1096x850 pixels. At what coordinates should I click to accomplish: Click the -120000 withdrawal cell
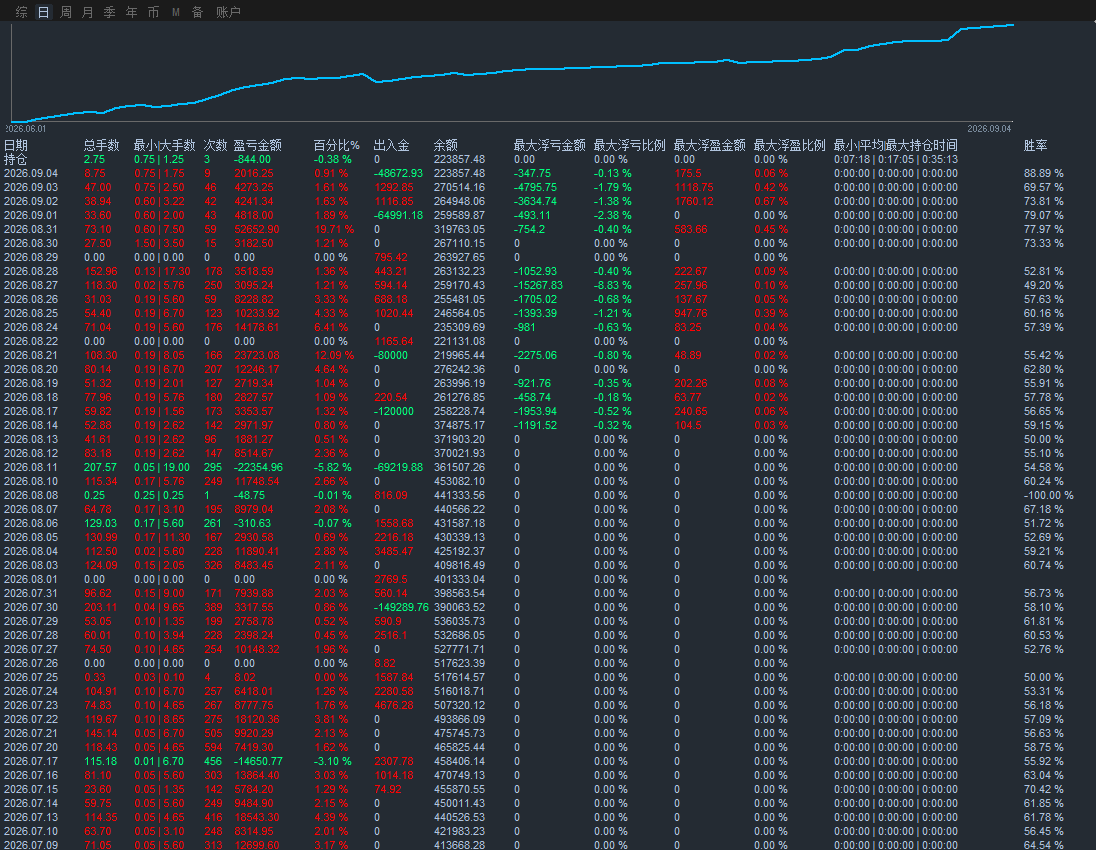click(394, 411)
